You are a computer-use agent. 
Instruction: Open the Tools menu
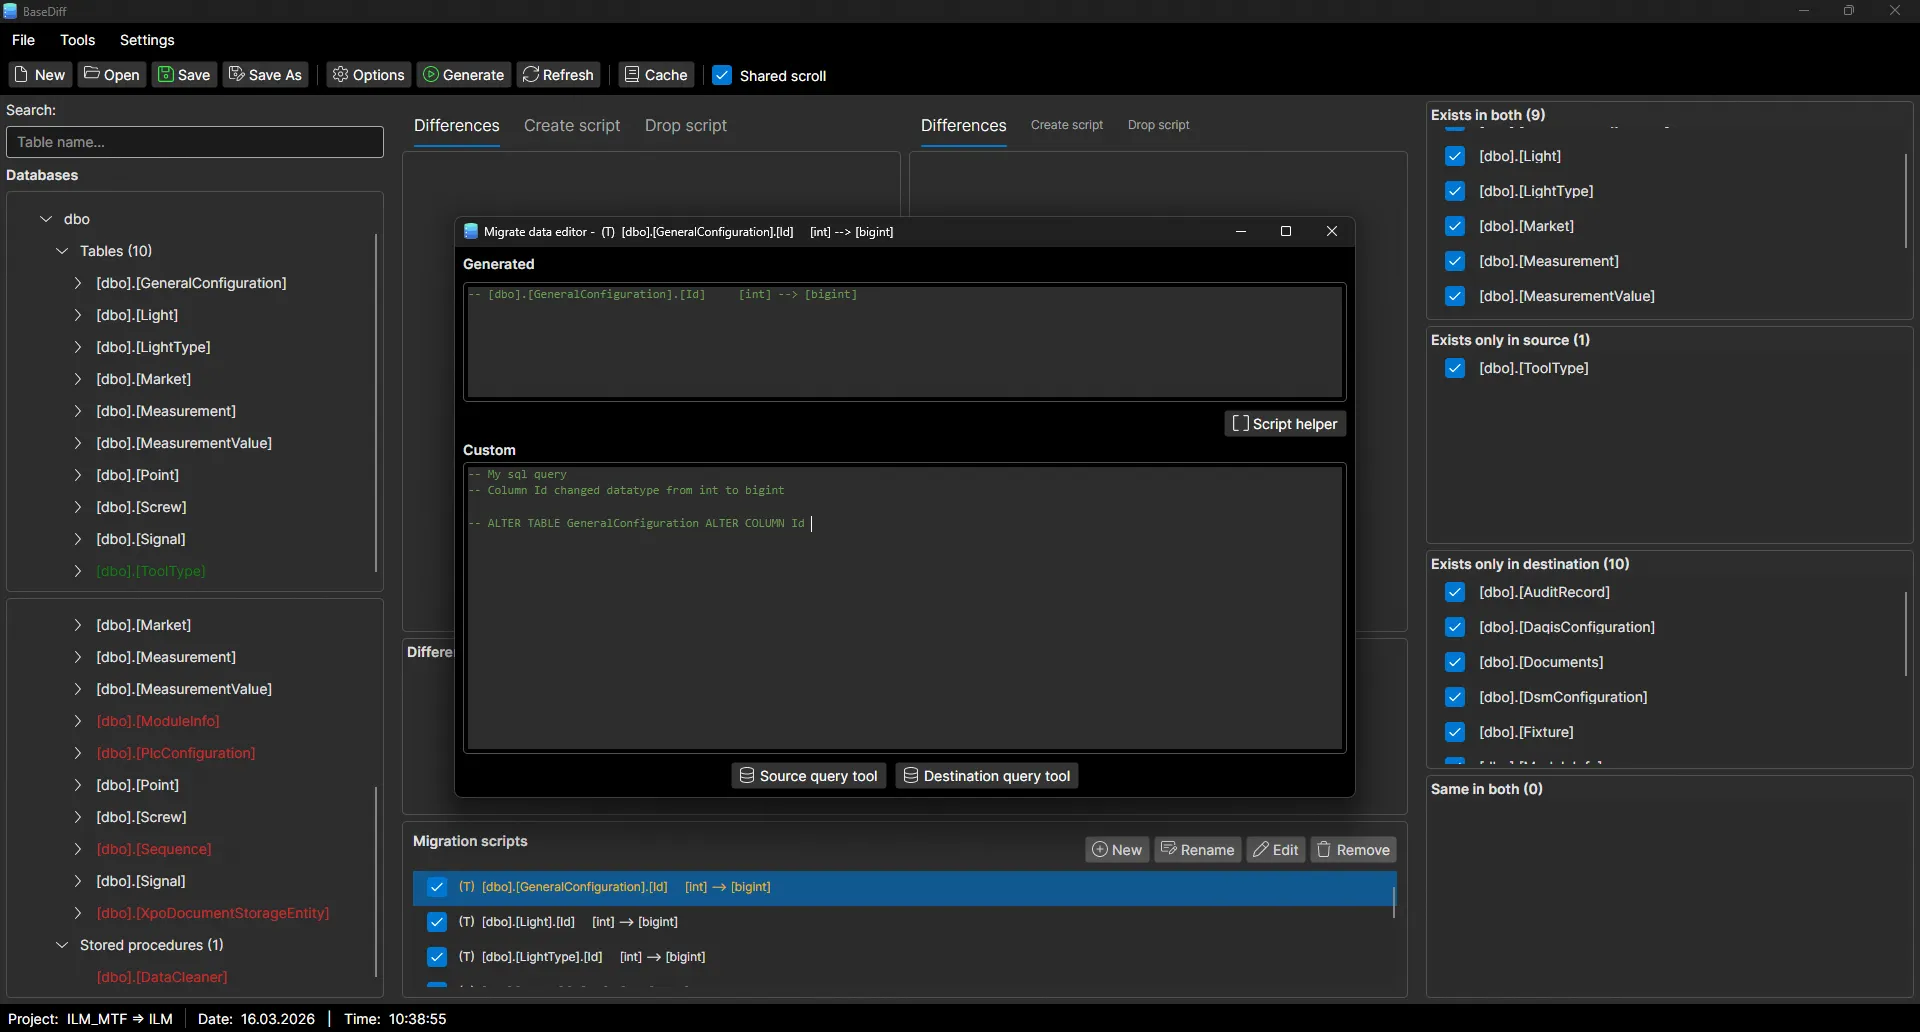[77, 40]
